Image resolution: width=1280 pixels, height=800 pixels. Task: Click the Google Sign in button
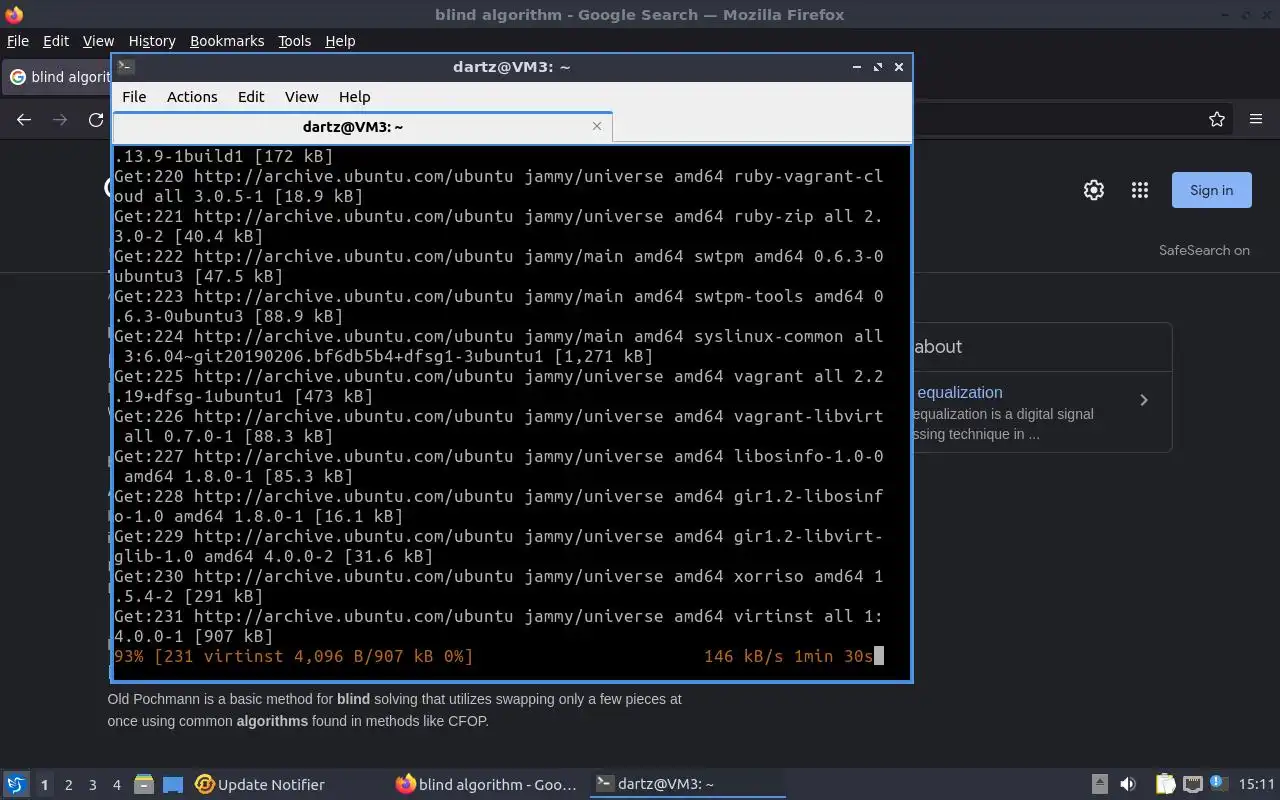[x=1211, y=190]
